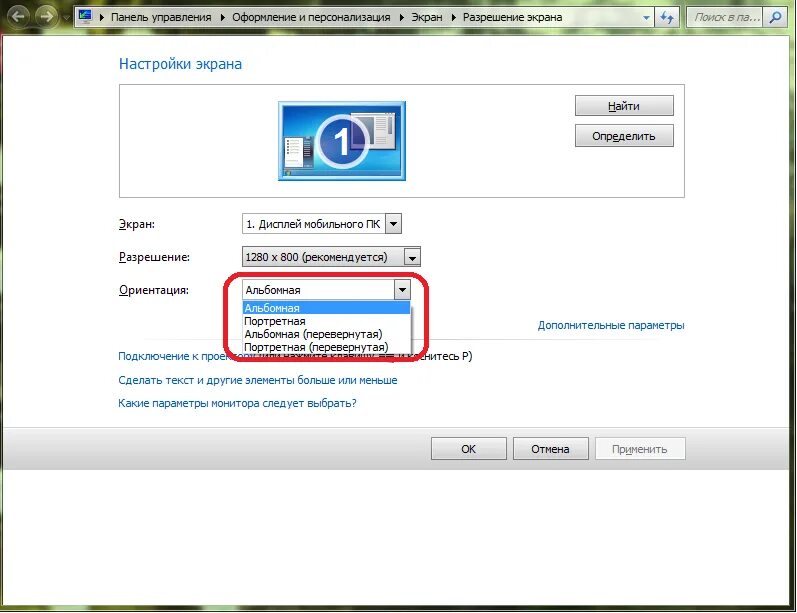
Task: Click the magnifier search icon
Action: pyautogui.click(x=775, y=17)
